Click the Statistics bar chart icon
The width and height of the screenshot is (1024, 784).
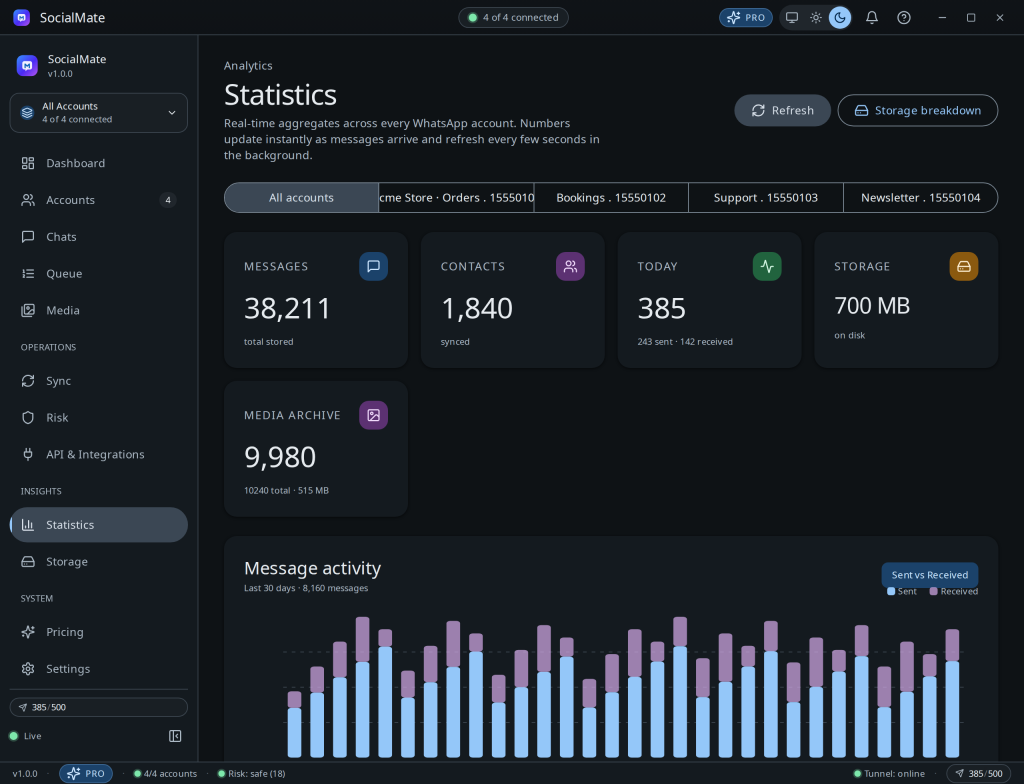click(x=28, y=525)
